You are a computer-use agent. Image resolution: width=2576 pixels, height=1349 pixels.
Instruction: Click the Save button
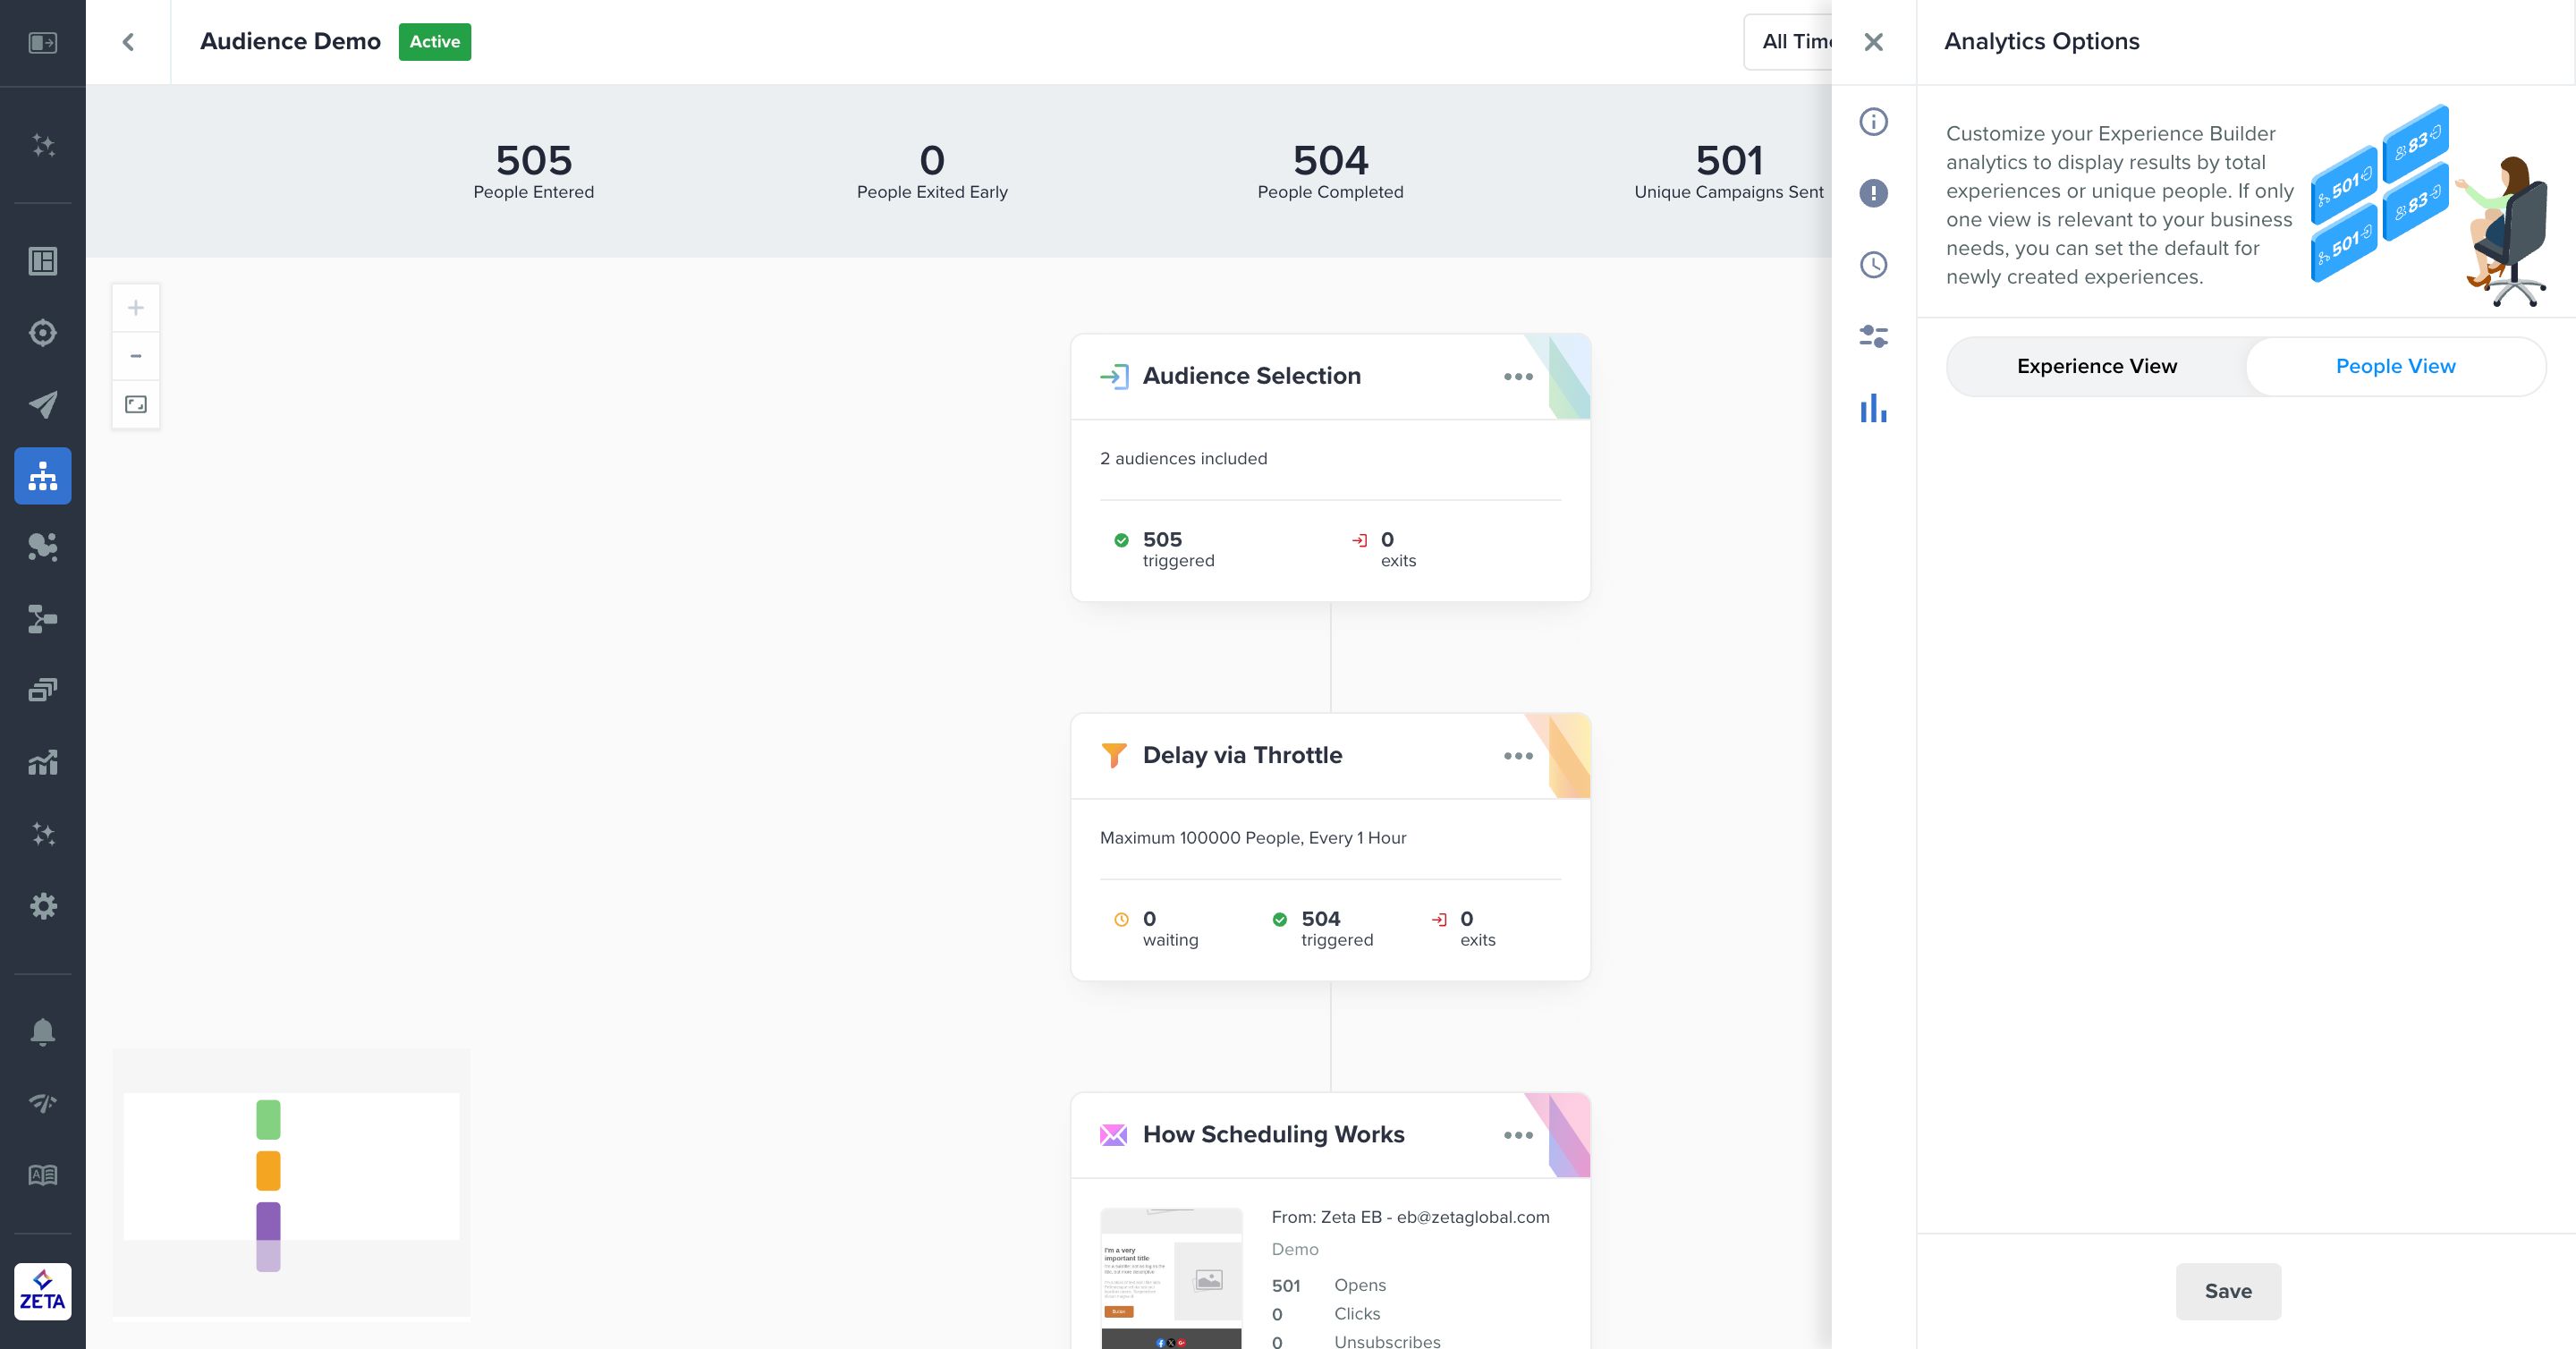coord(2227,1291)
